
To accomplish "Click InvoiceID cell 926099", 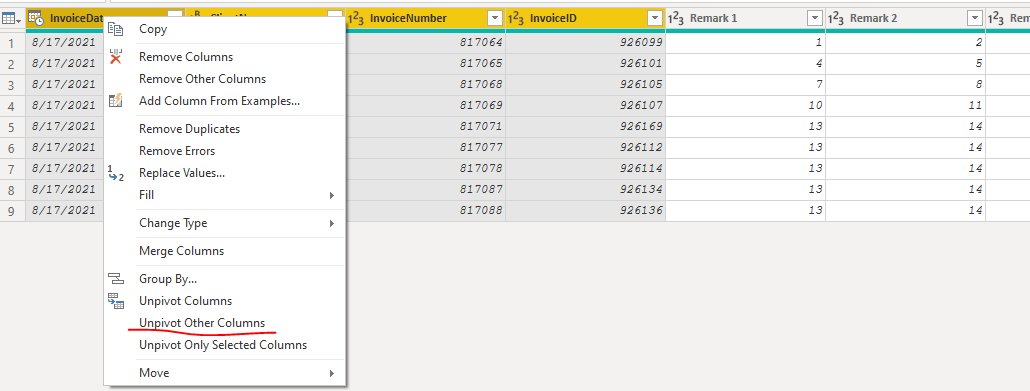I will tap(585, 43).
